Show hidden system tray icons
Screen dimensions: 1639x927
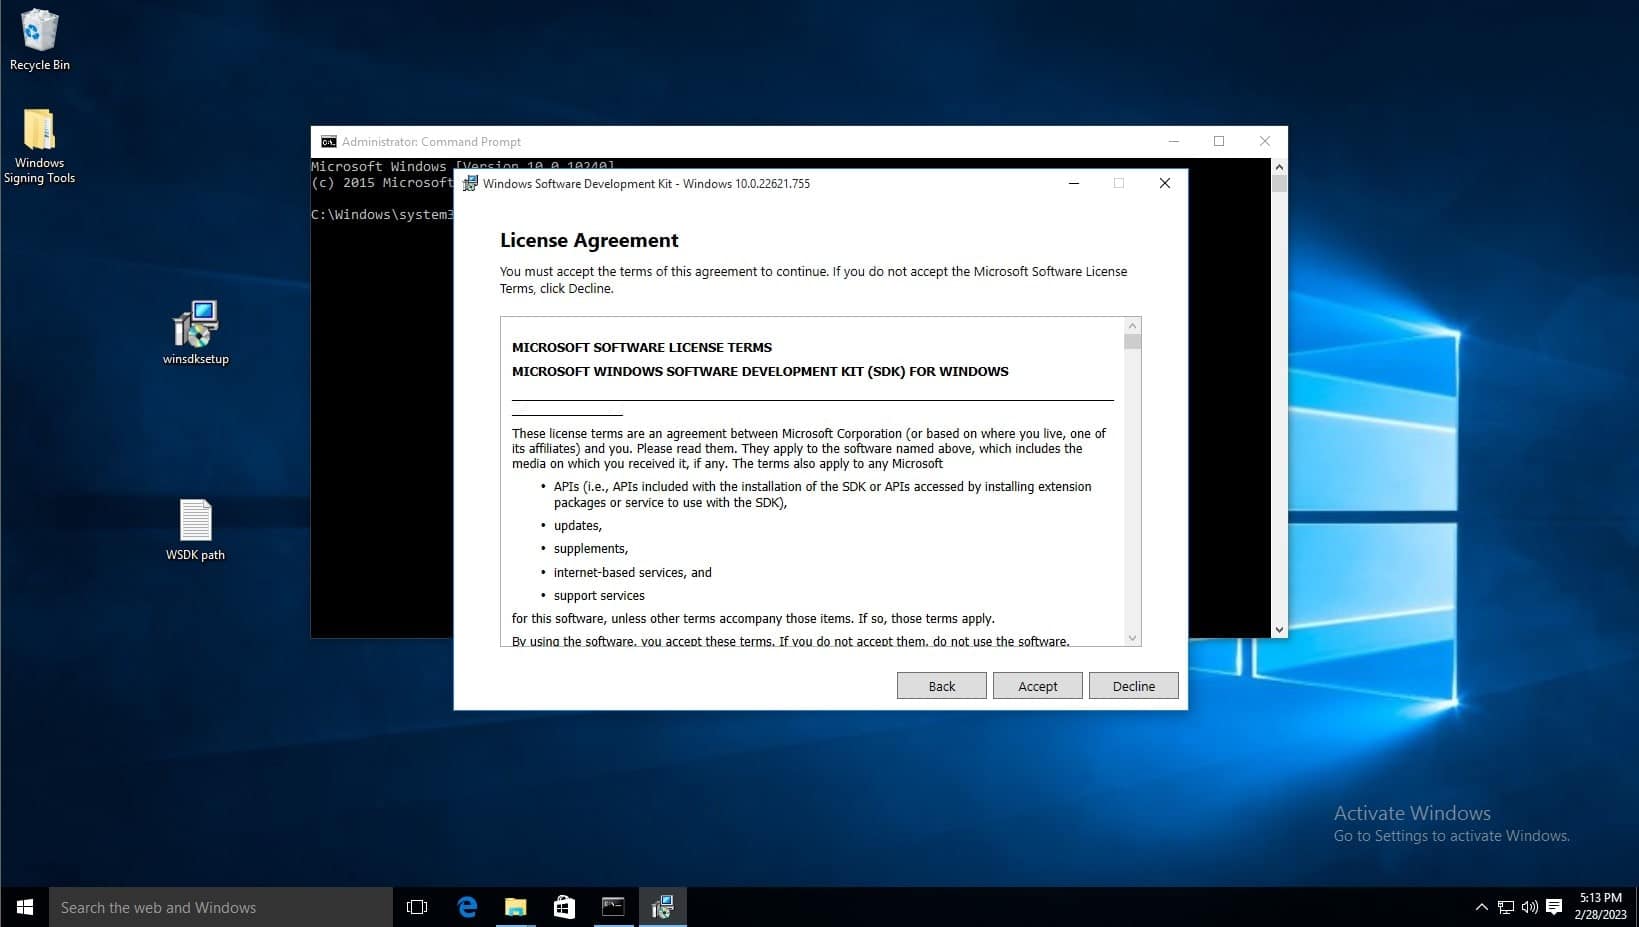1481,907
